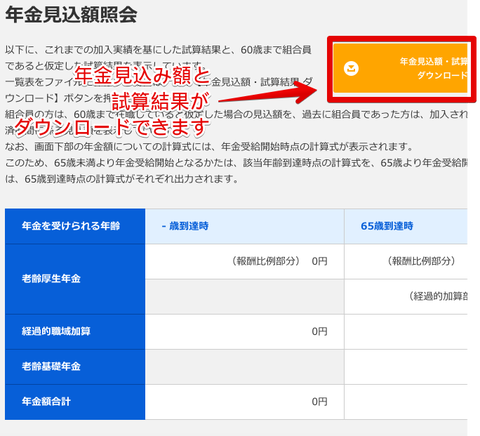
Task: Click （報酬比例部分） under 65歳到達時
Action: click(421, 261)
